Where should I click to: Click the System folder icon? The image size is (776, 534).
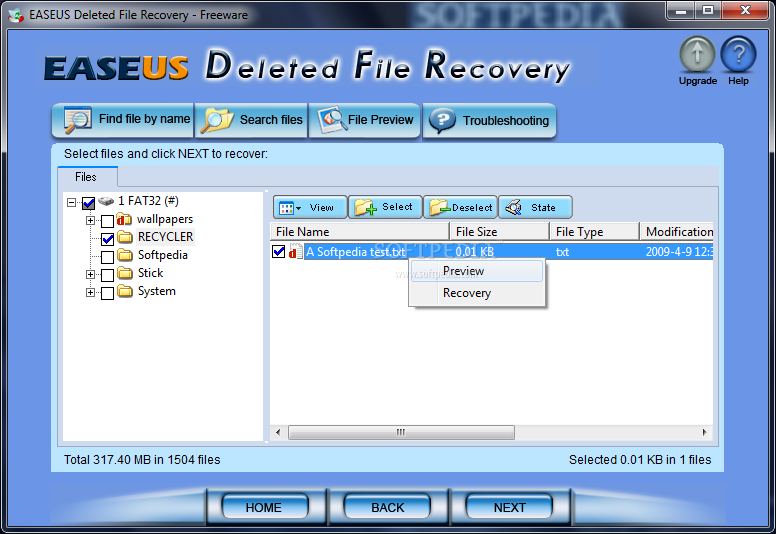click(x=125, y=291)
